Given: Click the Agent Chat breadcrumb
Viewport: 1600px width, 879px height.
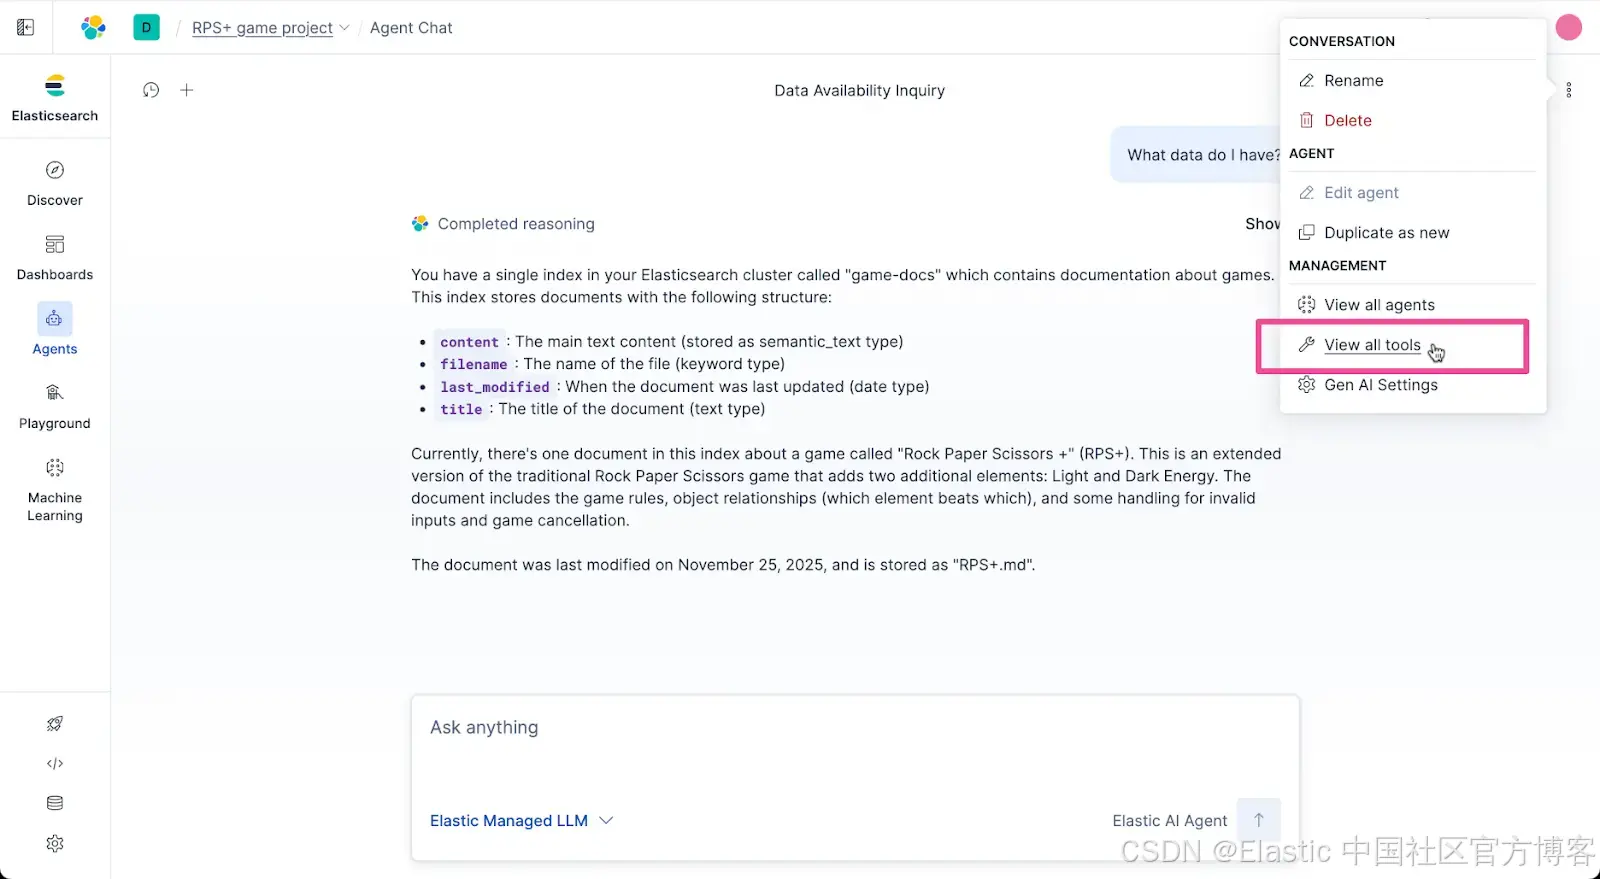Looking at the screenshot, I should 411,28.
